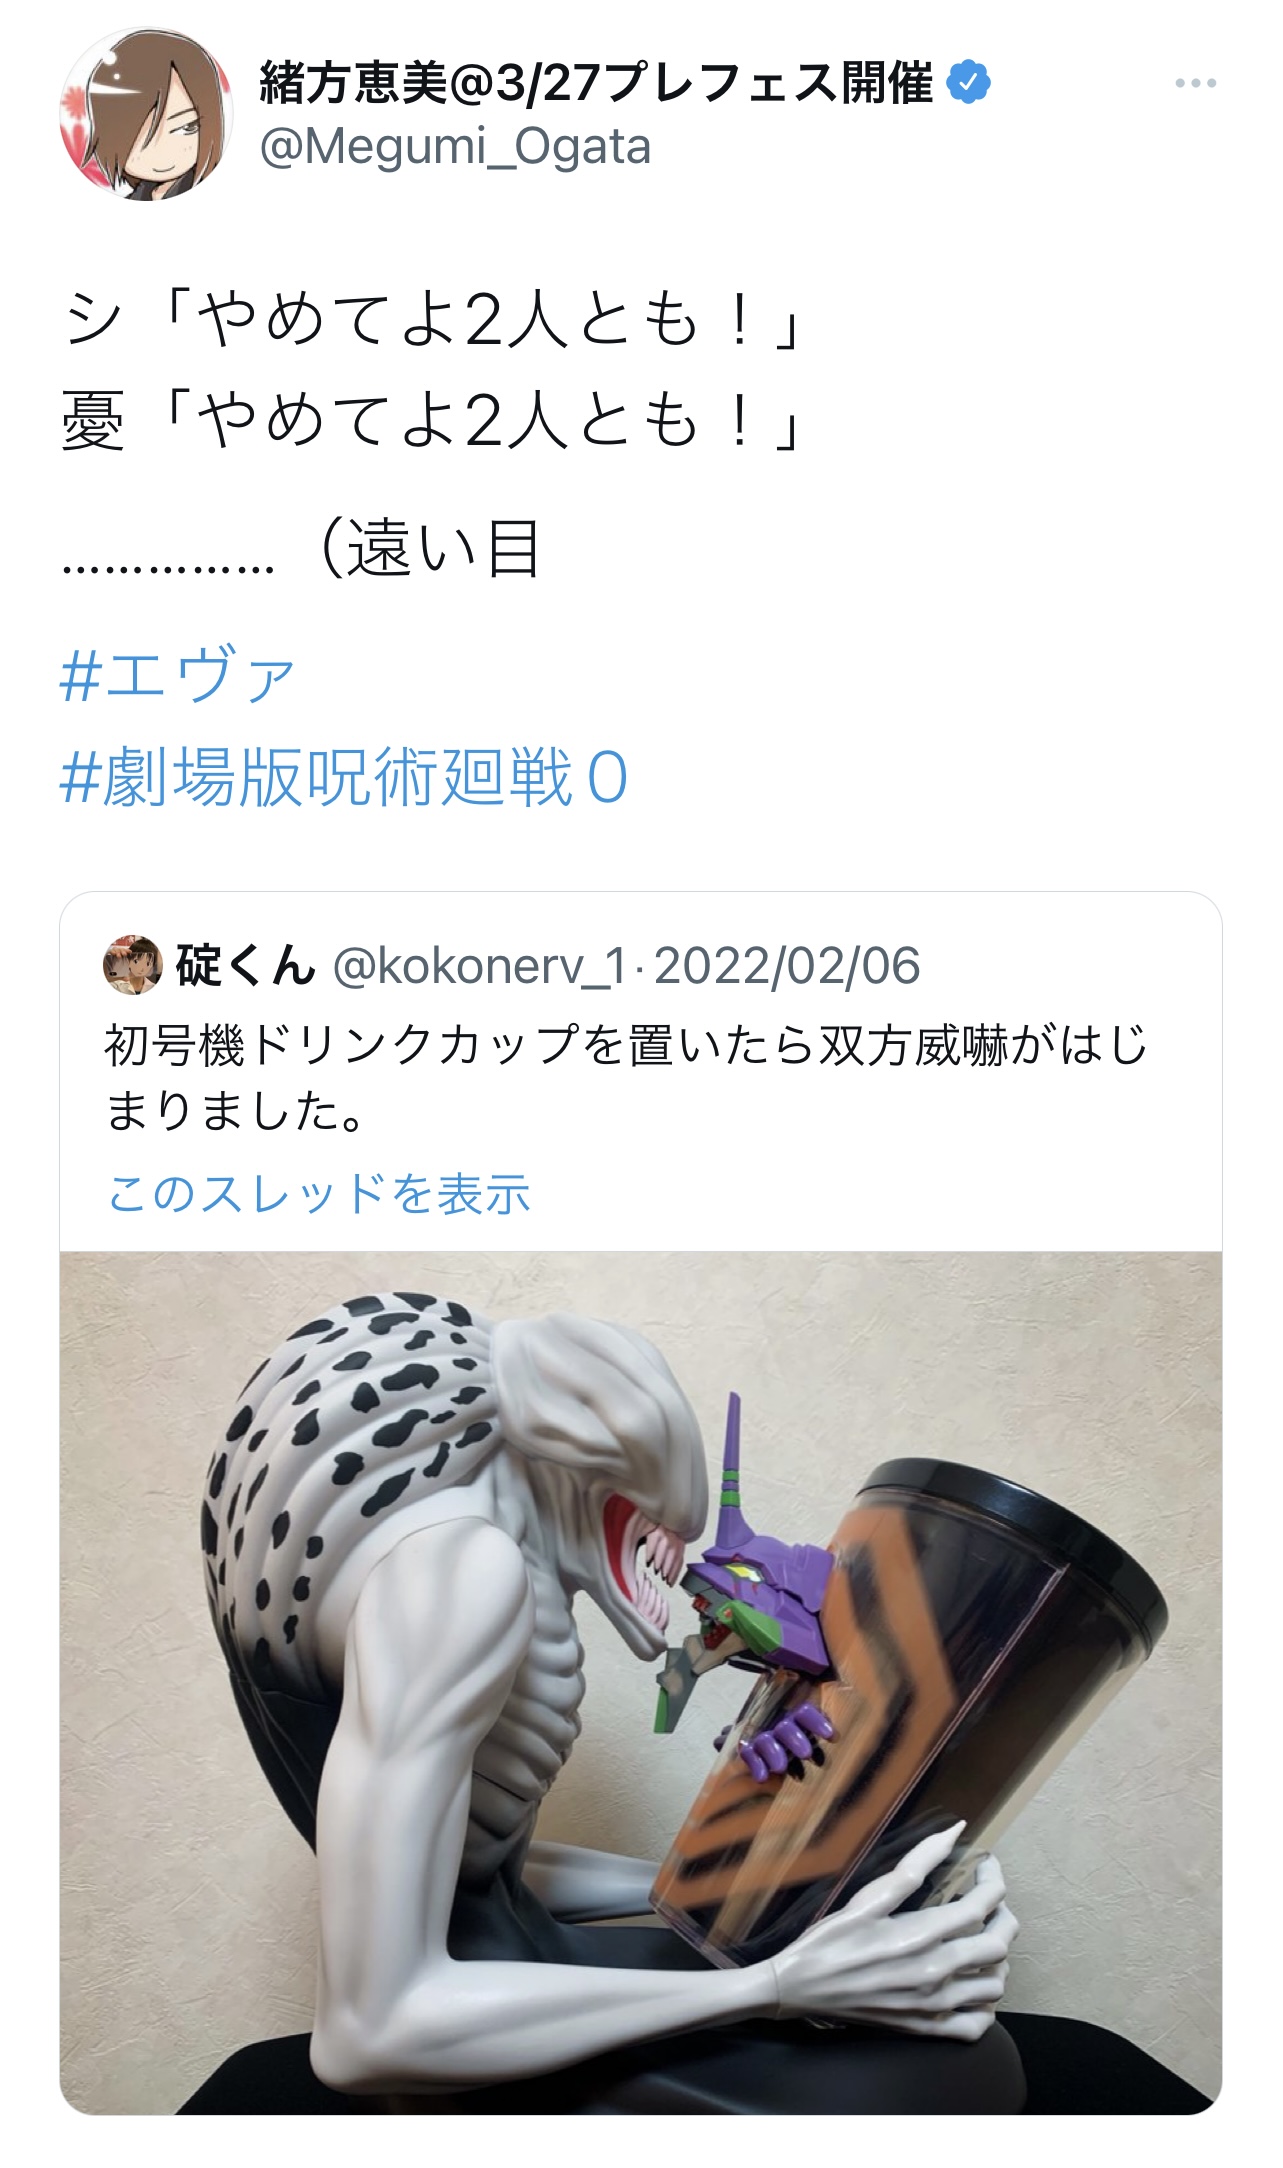
Task: Open the quoted user's small avatar
Action: pyautogui.click(x=133, y=965)
